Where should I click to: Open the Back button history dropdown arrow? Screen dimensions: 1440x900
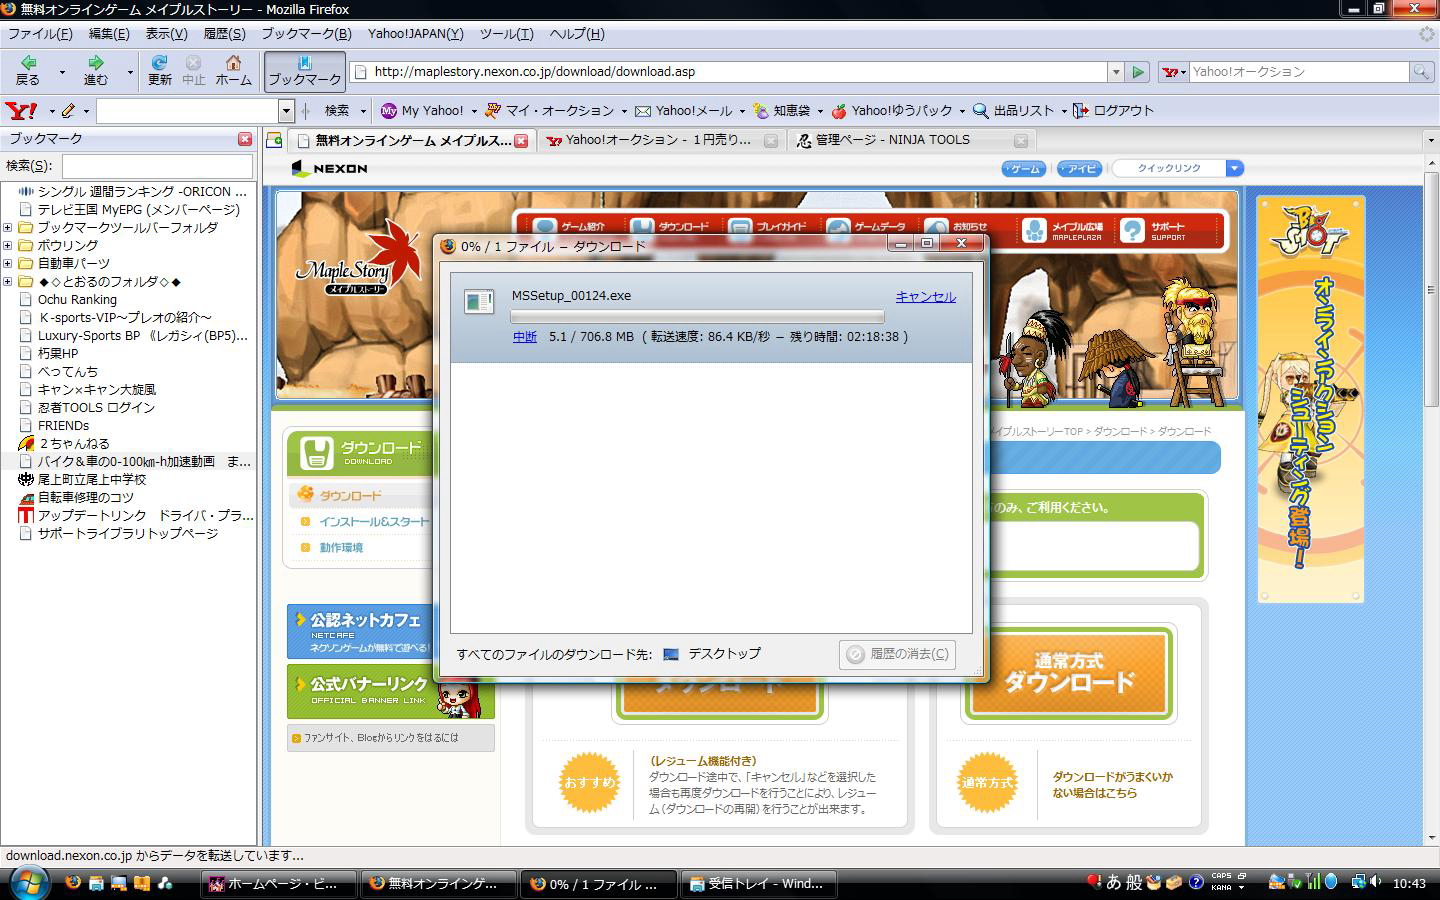[x=62, y=72]
